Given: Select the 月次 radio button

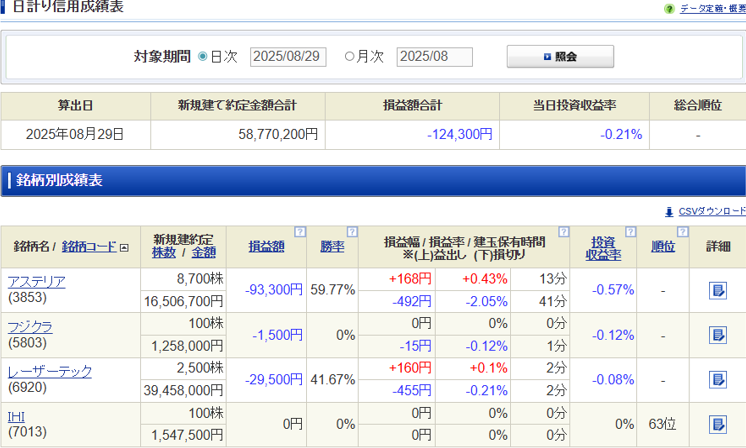Looking at the screenshot, I should tap(349, 57).
